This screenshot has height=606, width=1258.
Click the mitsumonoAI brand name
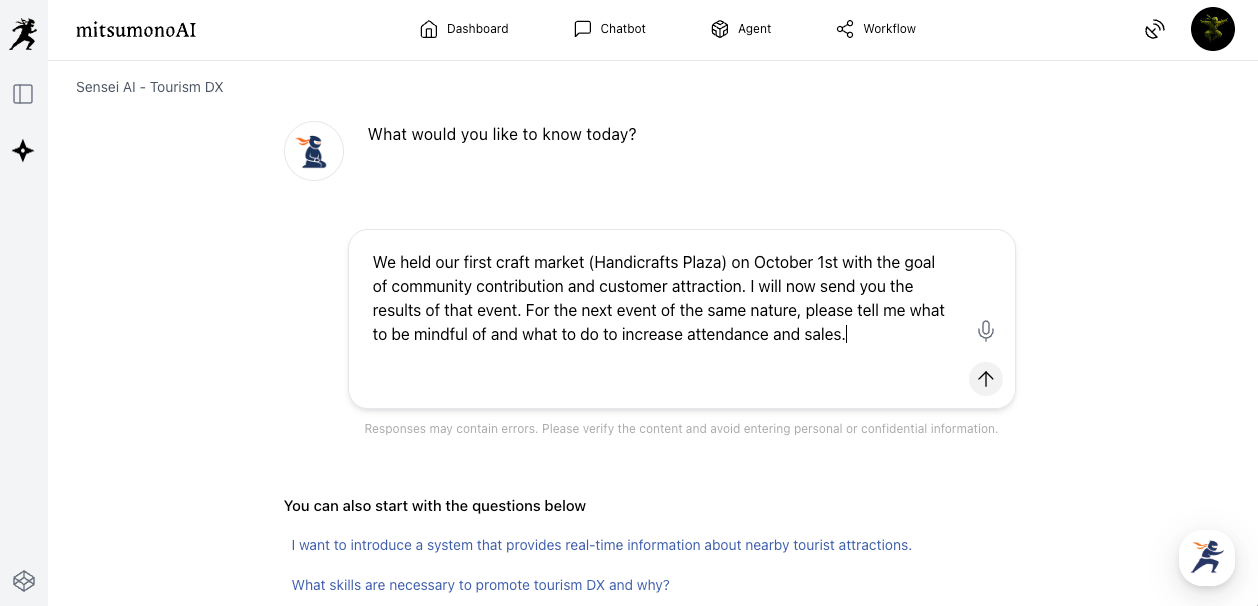point(136,30)
